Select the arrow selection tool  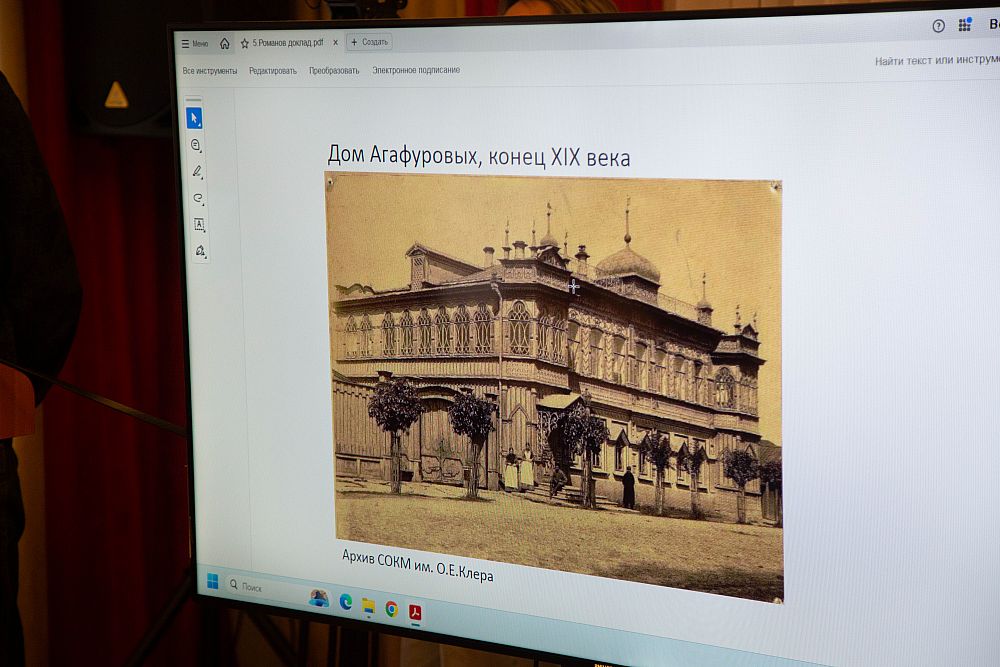click(x=194, y=119)
